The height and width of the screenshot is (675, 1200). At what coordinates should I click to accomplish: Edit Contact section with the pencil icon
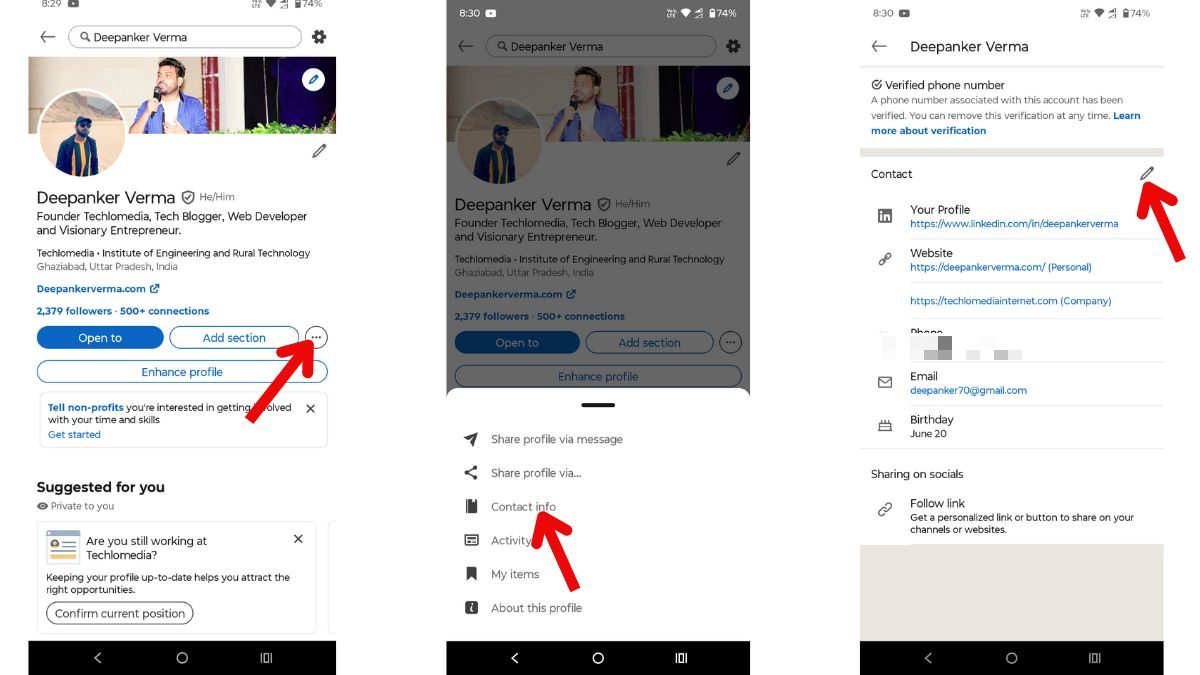click(x=1146, y=174)
